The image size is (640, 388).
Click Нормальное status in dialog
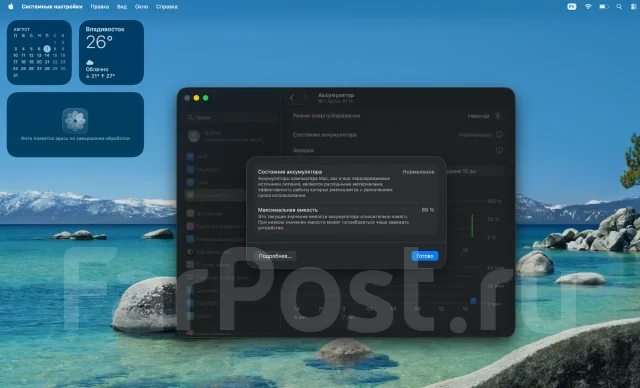(x=418, y=172)
